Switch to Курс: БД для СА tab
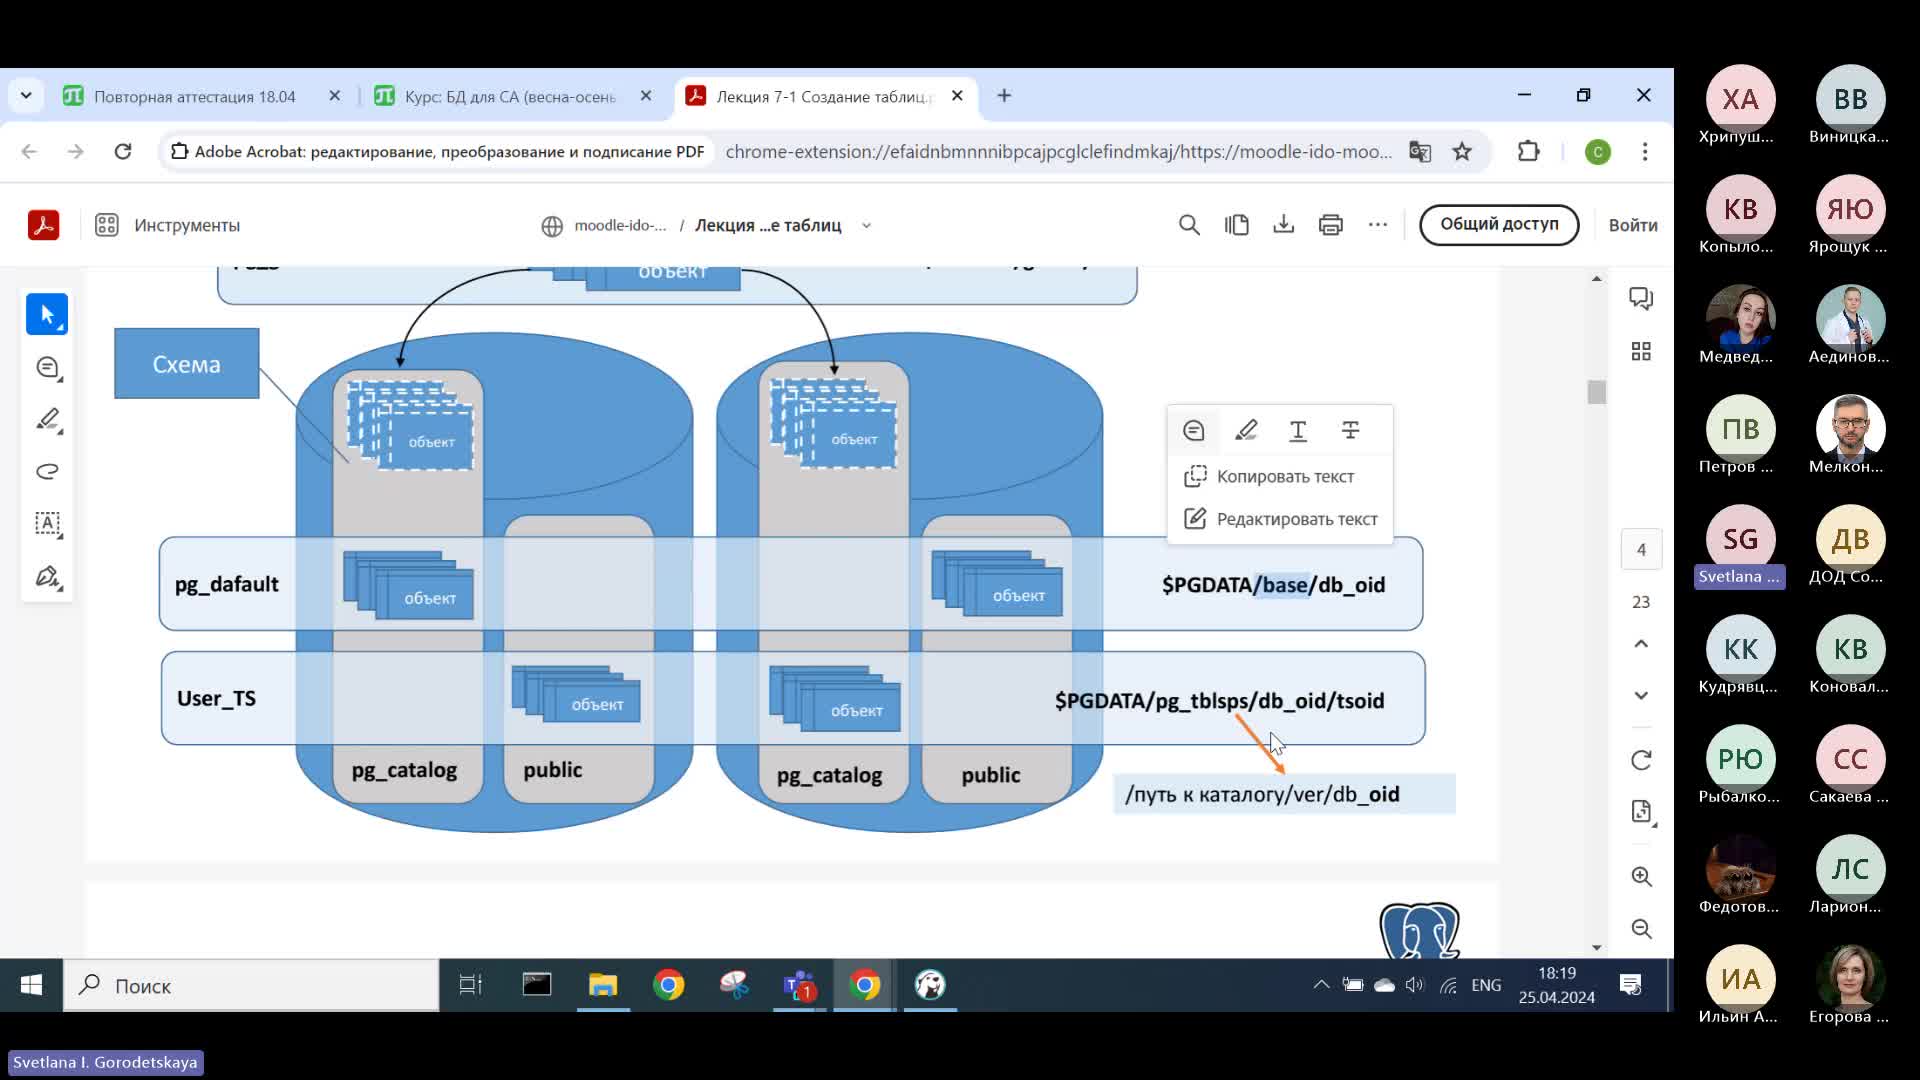 [510, 97]
